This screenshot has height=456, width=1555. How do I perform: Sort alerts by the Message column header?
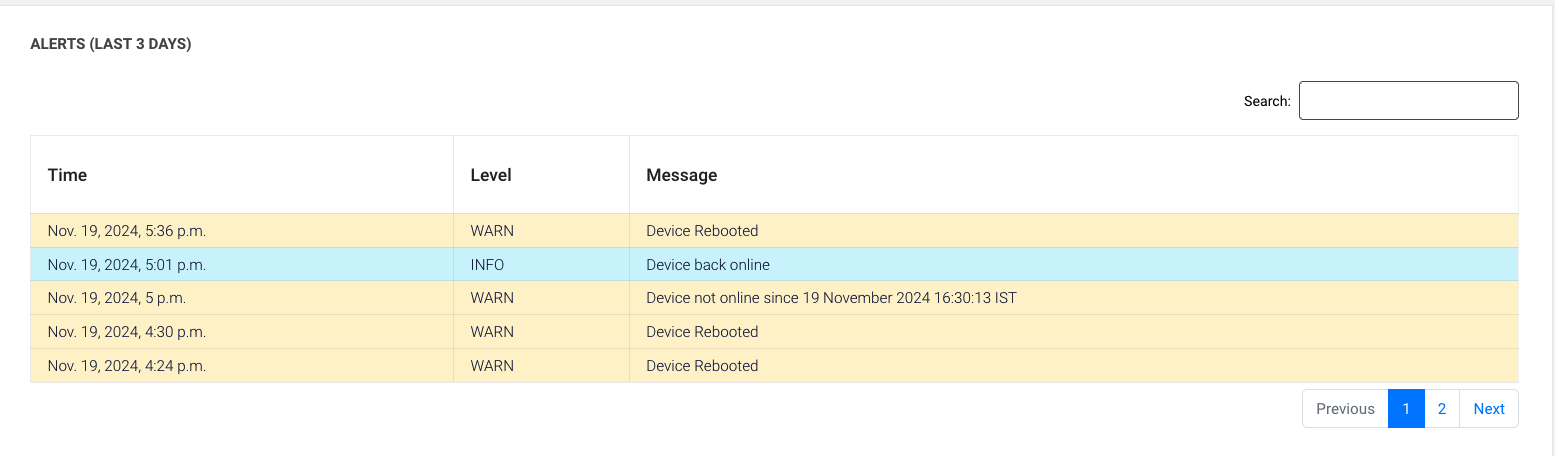point(682,175)
